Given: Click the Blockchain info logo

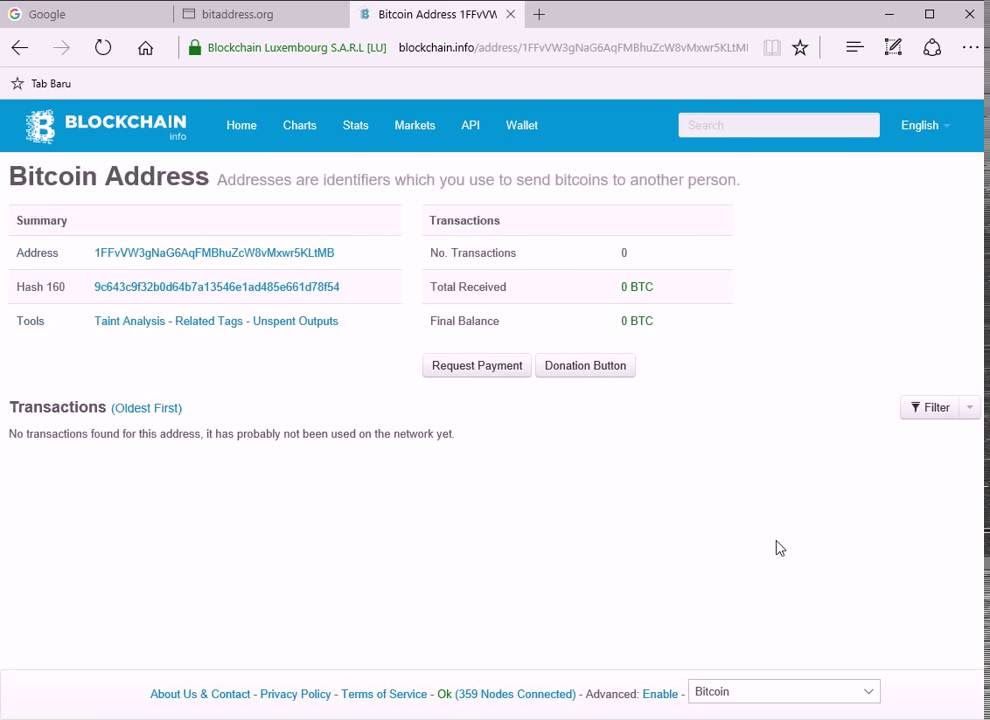Looking at the screenshot, I should 106,126.
